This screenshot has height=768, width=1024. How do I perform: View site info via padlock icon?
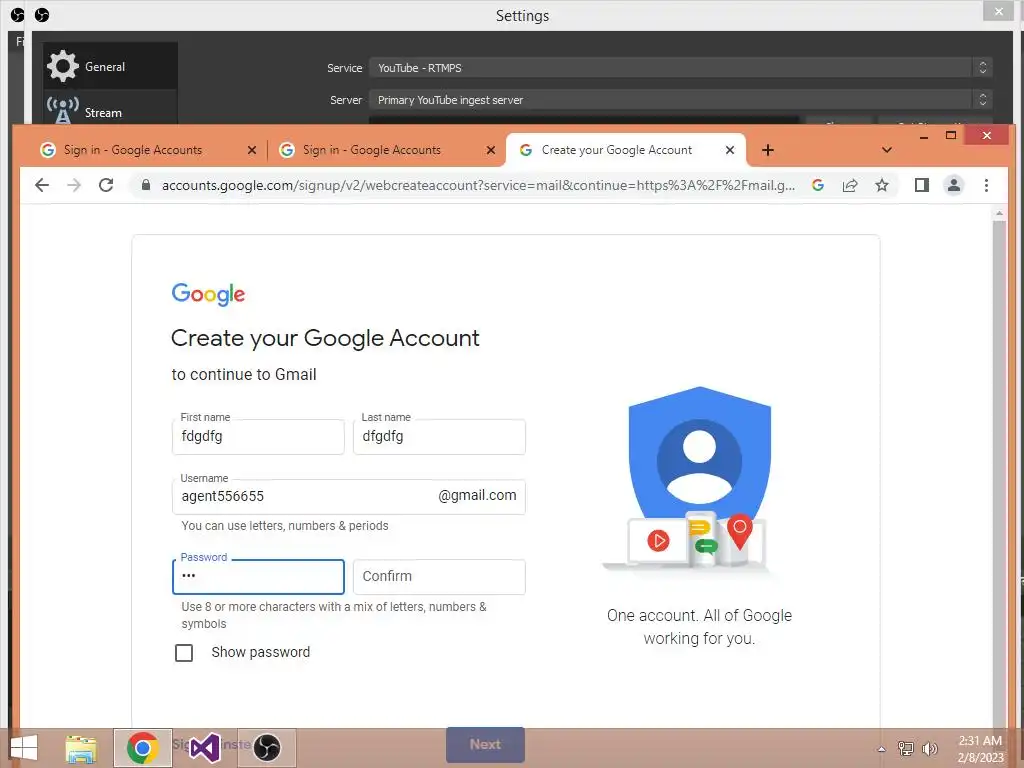coord(146,185)
